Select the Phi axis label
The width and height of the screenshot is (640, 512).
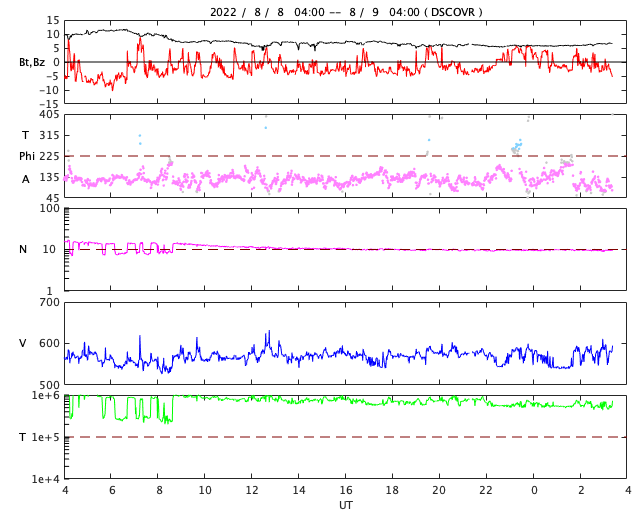[27, 156]
